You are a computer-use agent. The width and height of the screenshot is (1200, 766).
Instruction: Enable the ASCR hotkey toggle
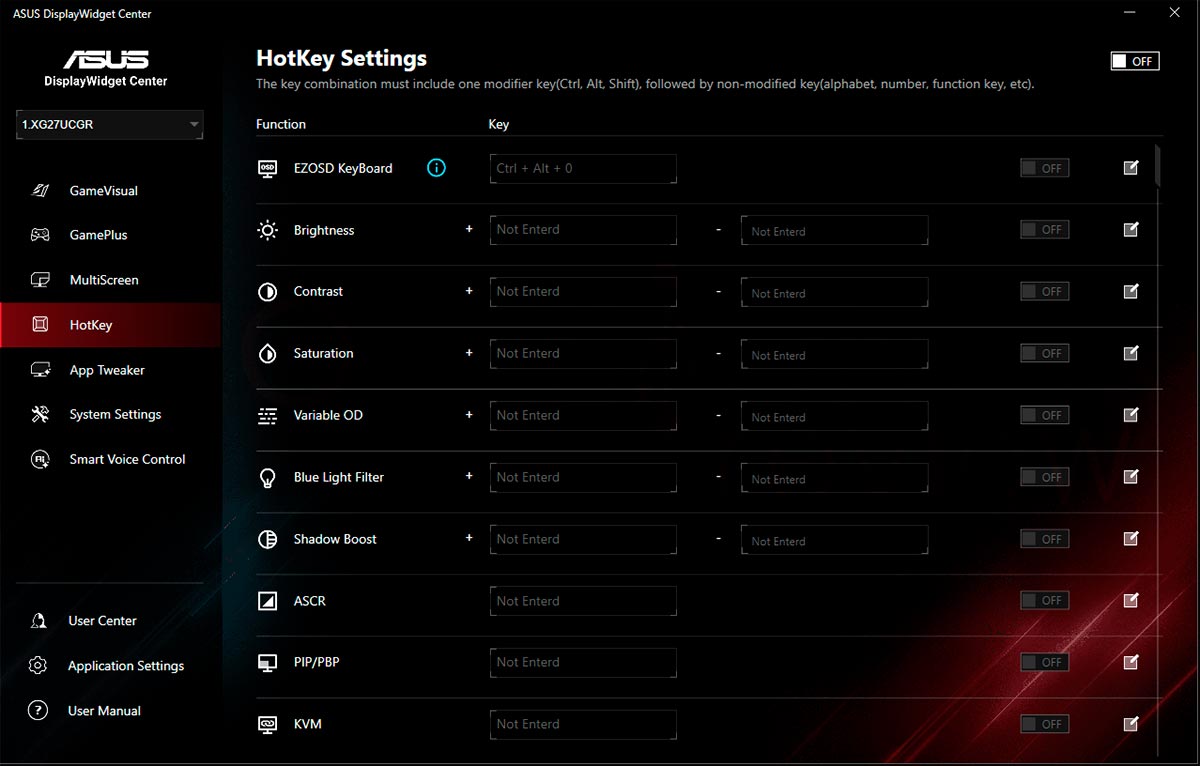(x=1044, y=600)
